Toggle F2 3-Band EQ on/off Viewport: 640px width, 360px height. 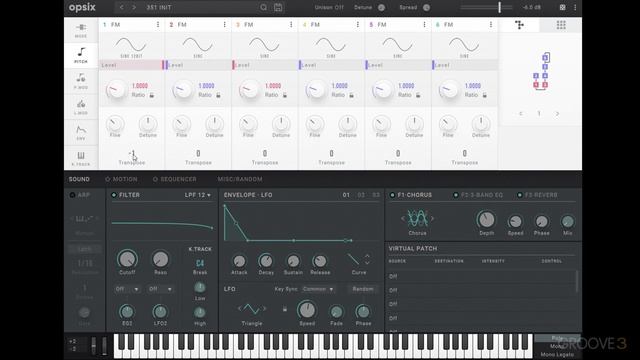coord(456,195)
